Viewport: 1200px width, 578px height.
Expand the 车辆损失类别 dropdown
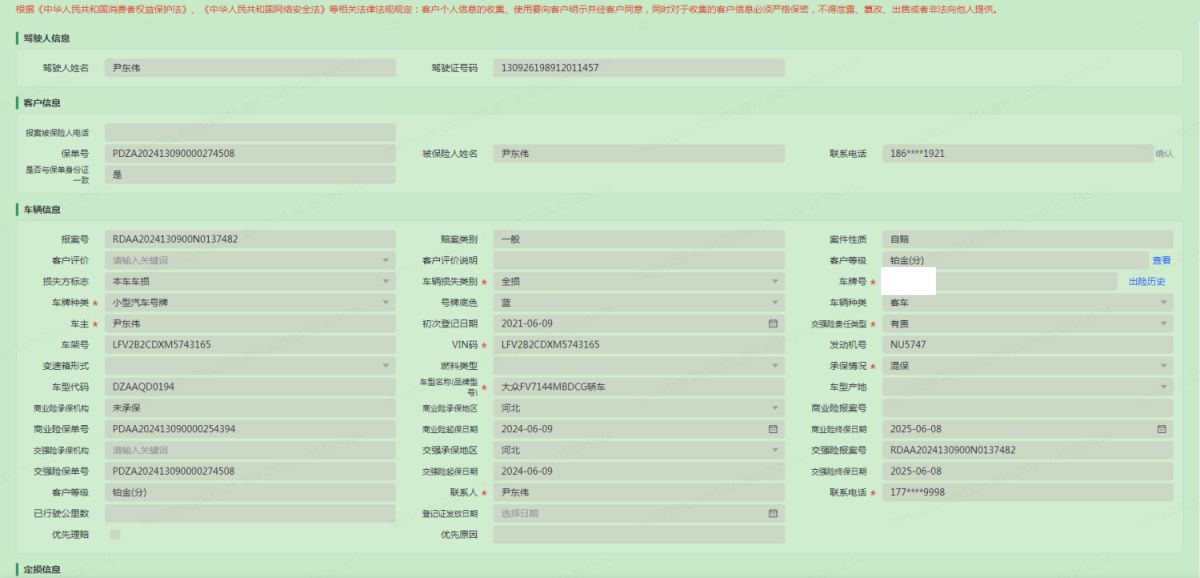(774, 281)
